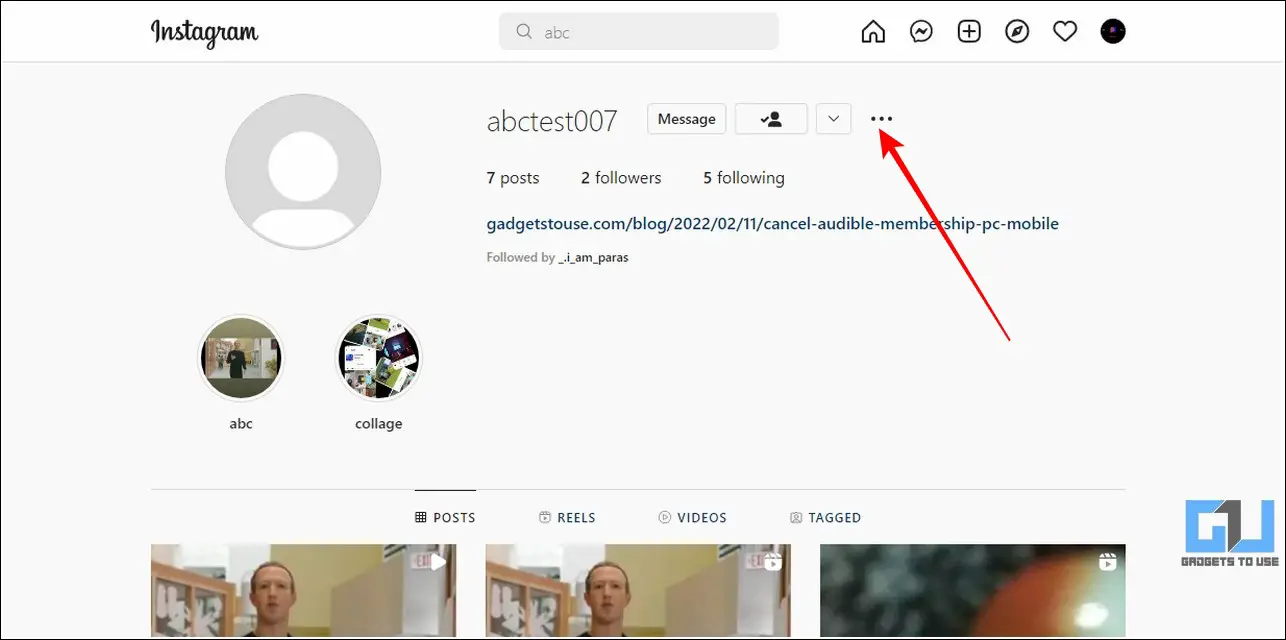This screenshot has width=1286, height=640.
Task: Click the collage highlight label
Action: [379, 424]
